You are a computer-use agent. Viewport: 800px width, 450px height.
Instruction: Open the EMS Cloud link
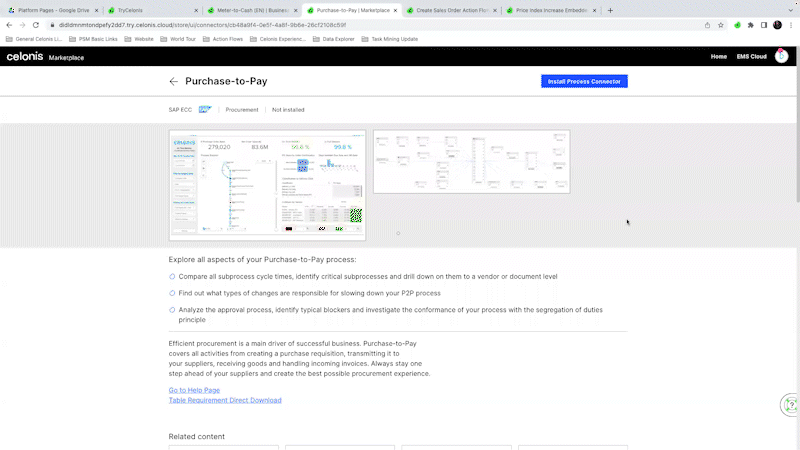751,57
